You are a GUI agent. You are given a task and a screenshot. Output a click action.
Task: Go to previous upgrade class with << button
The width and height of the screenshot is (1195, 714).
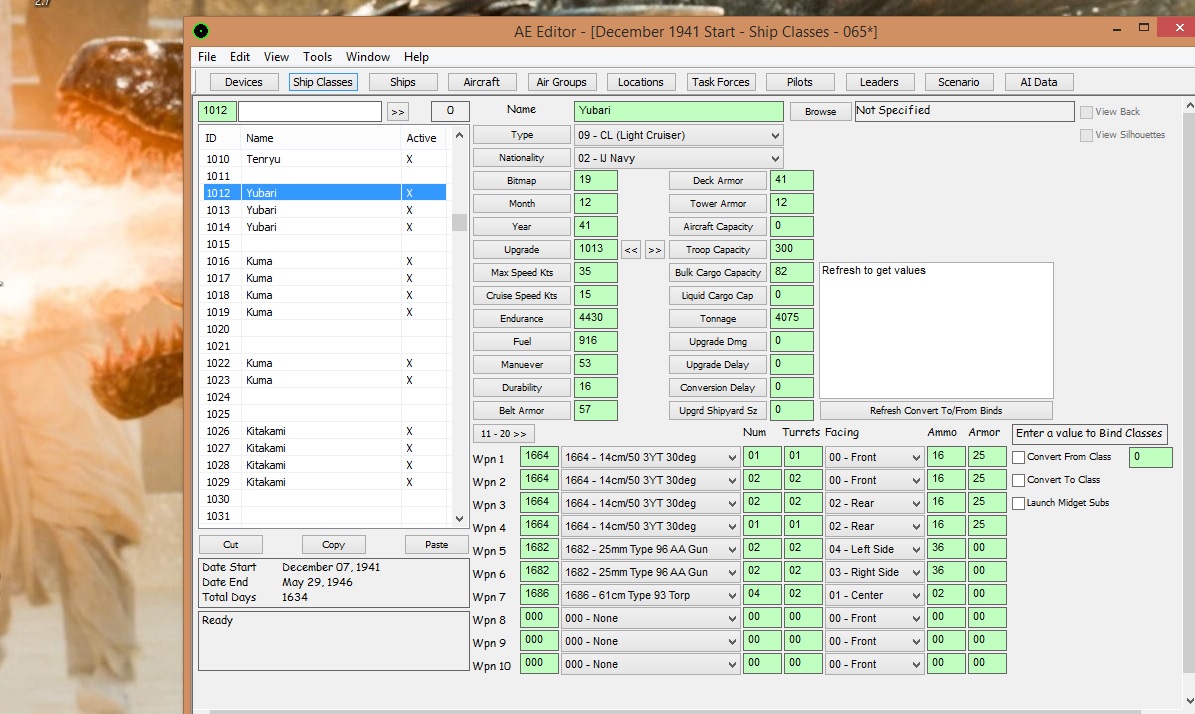[x=631, y=250]
